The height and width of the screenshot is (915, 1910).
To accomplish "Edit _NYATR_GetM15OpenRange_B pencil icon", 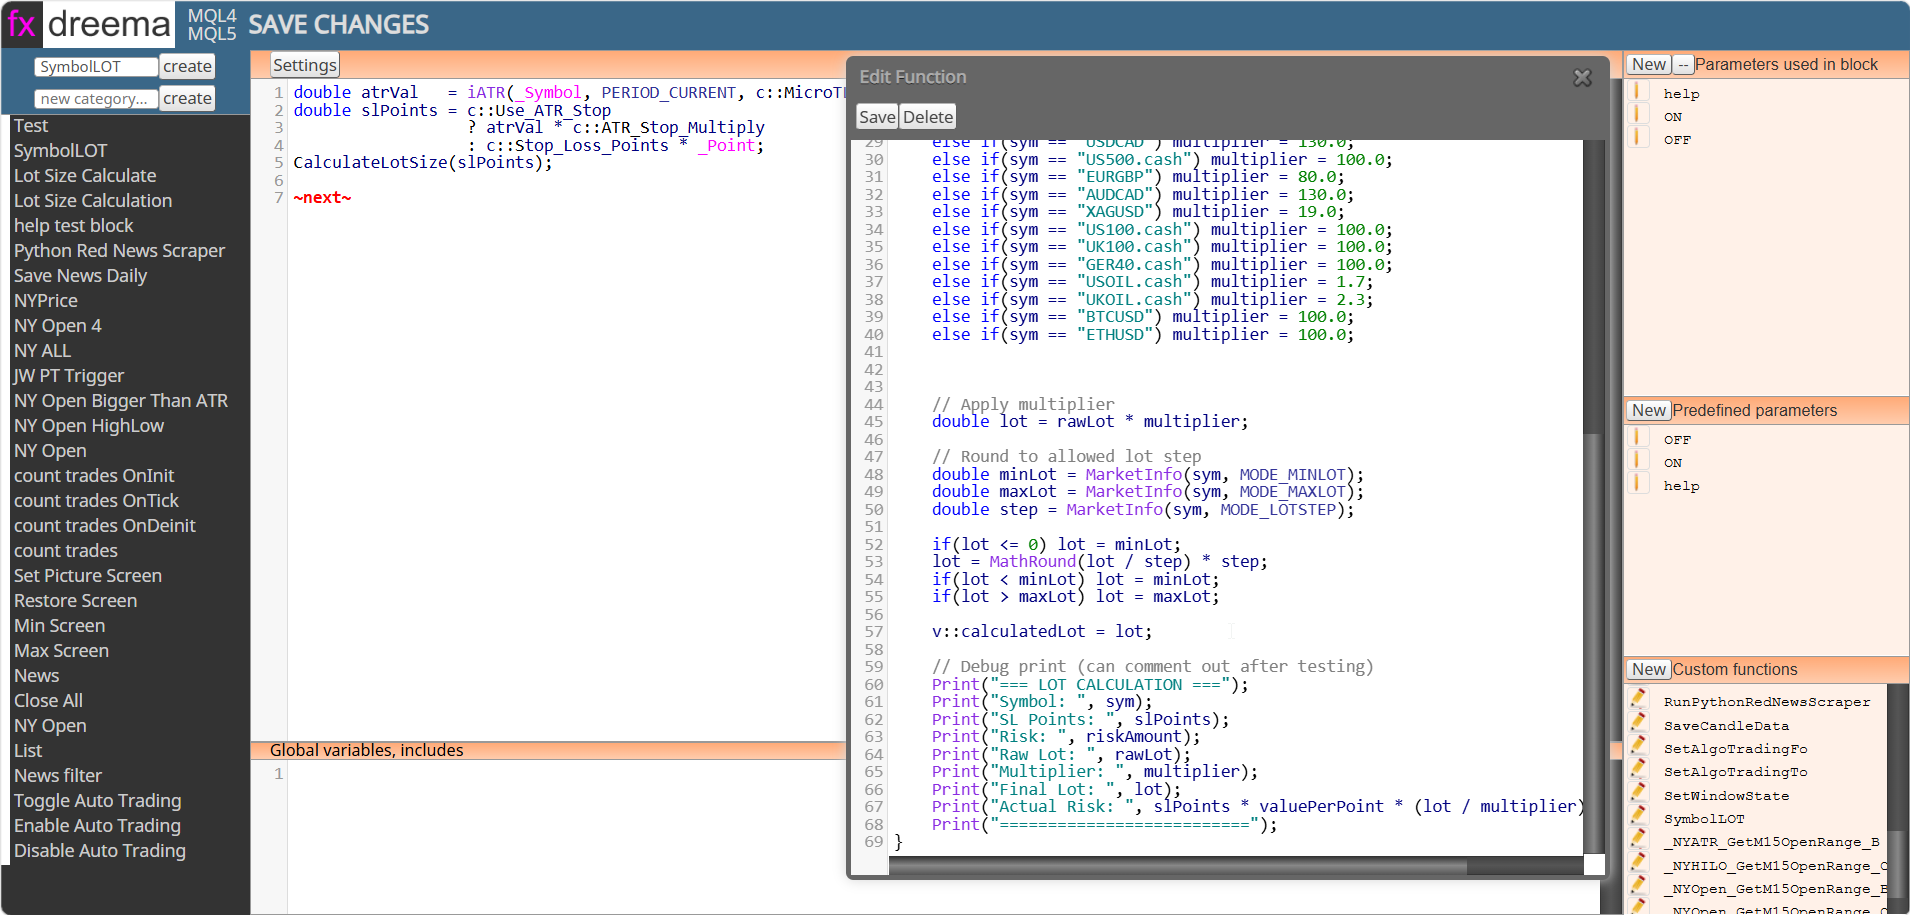I will click(x=1639, y=840).
